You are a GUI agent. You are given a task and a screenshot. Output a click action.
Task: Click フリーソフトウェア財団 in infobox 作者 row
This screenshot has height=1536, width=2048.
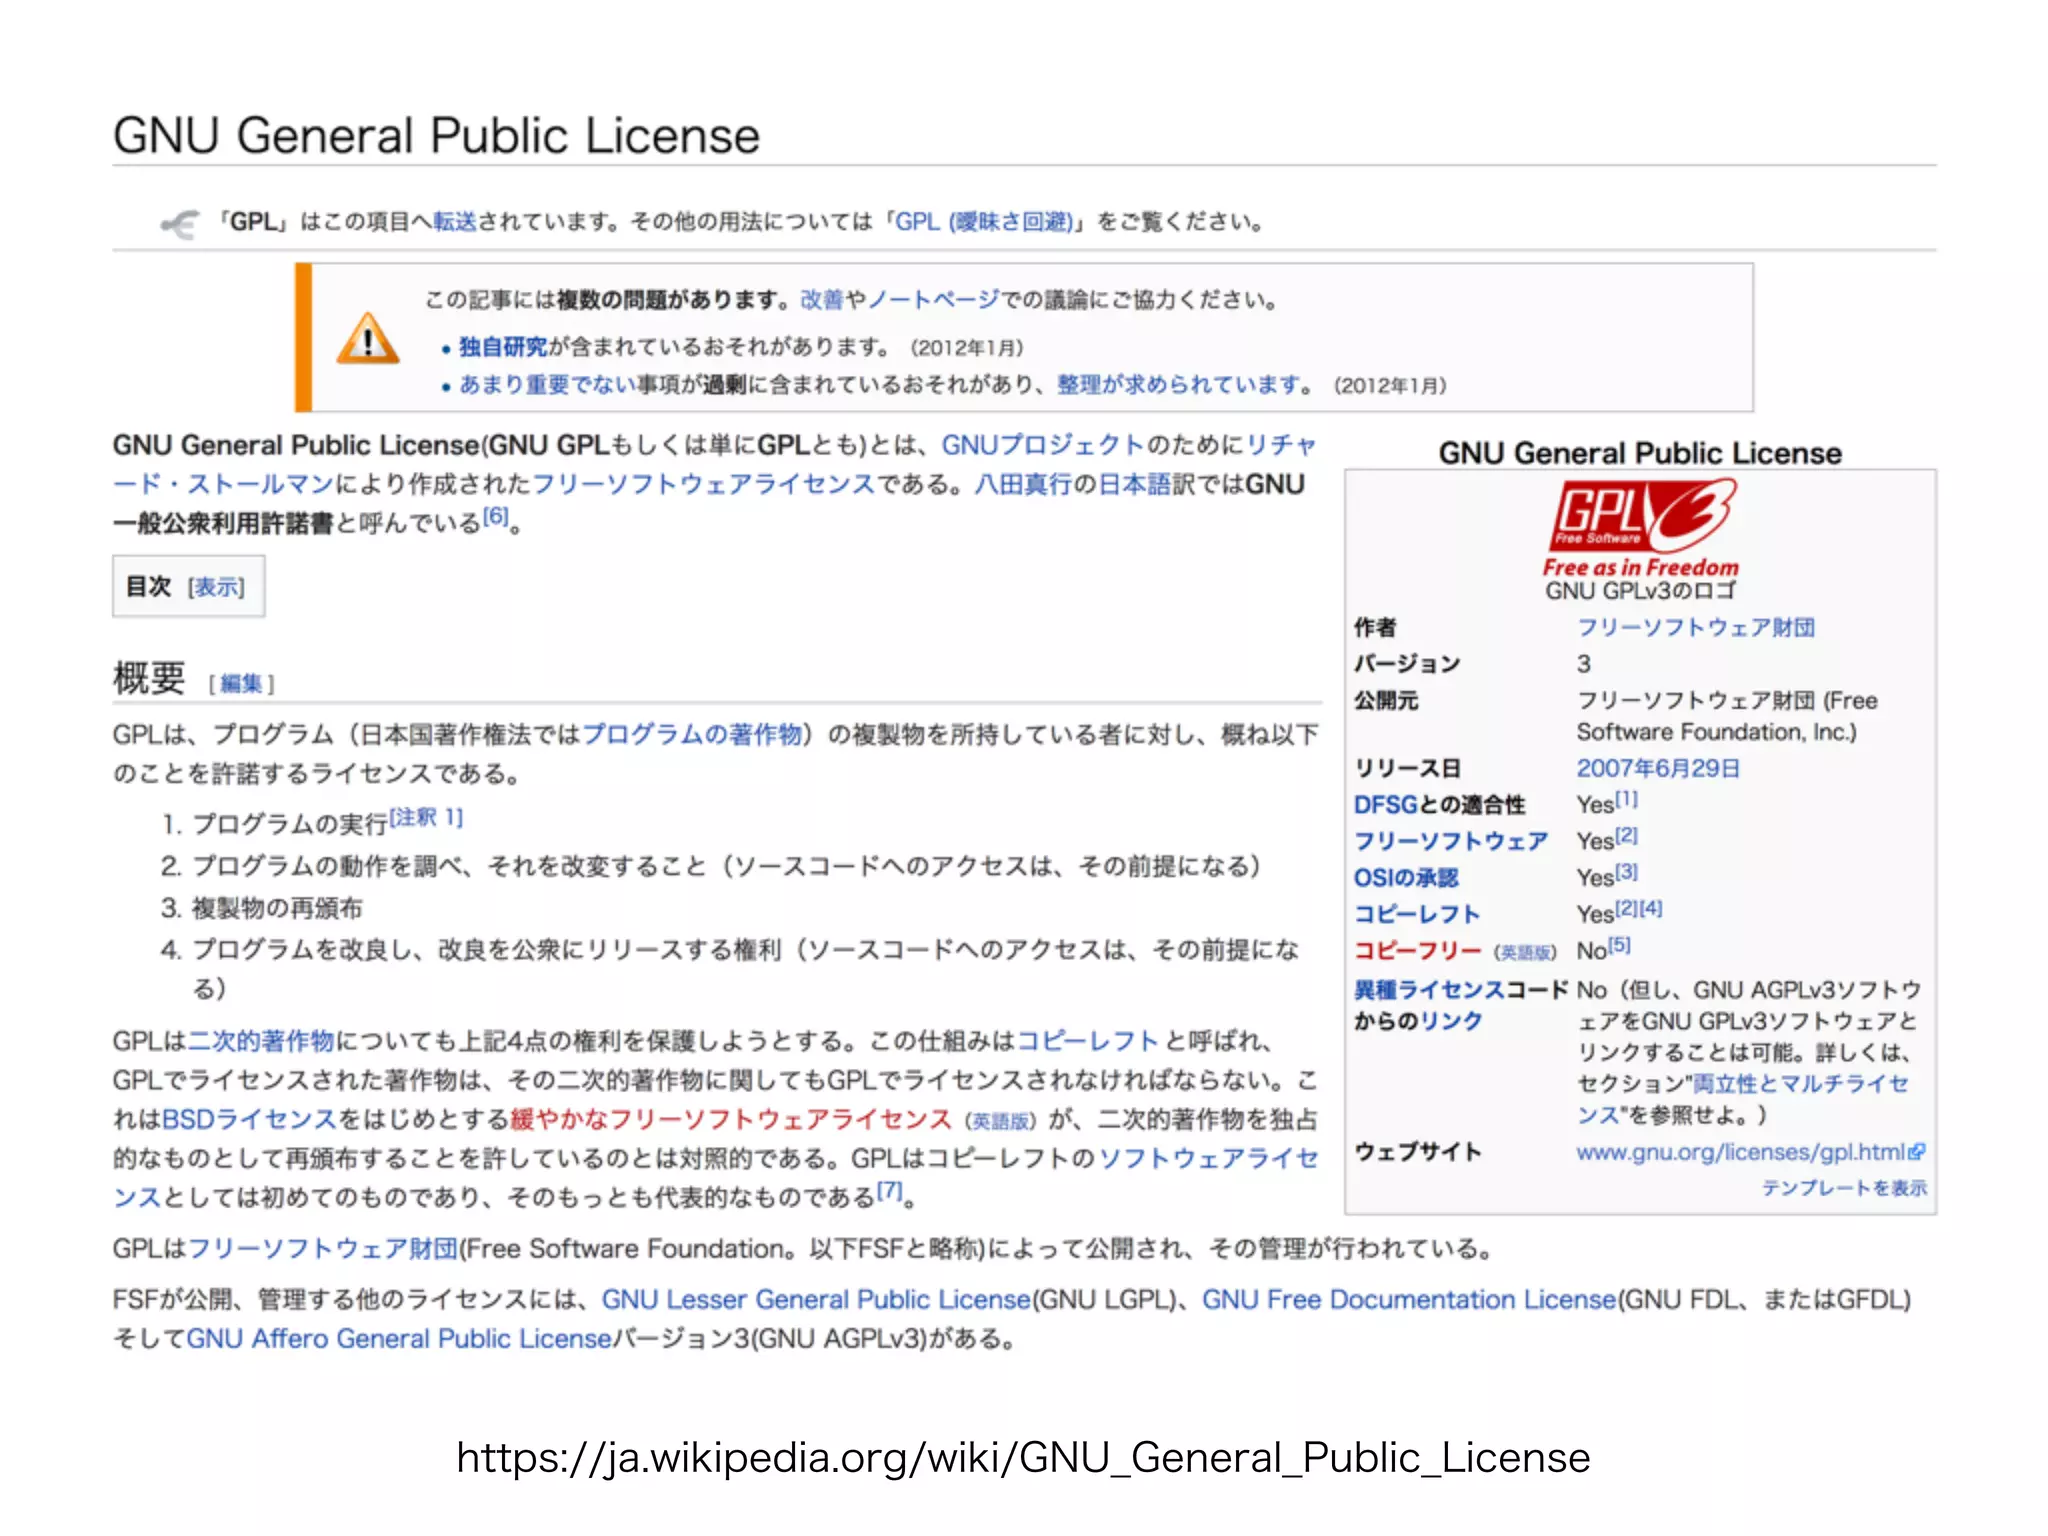pyautogui.click(x=1696, y=627)
